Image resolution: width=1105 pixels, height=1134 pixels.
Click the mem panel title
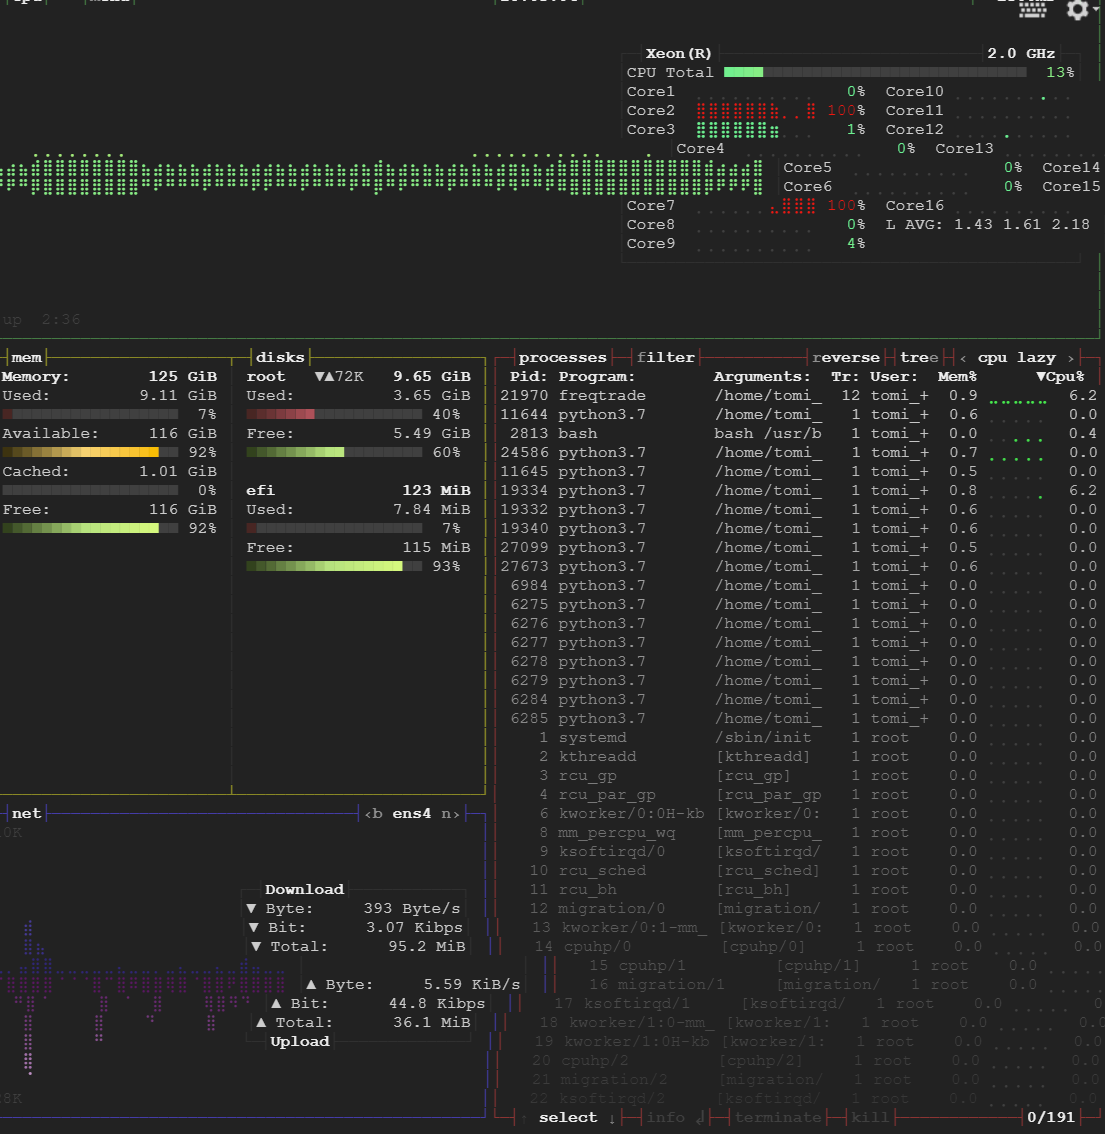click(x=26, y=356)
